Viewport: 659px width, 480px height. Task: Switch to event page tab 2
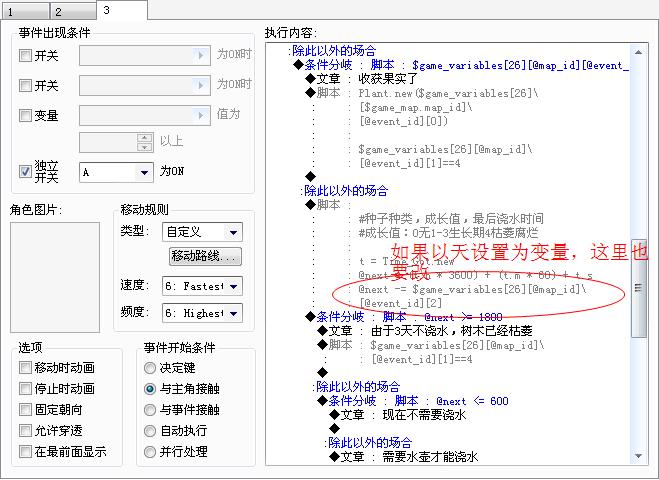click(73, 11)
